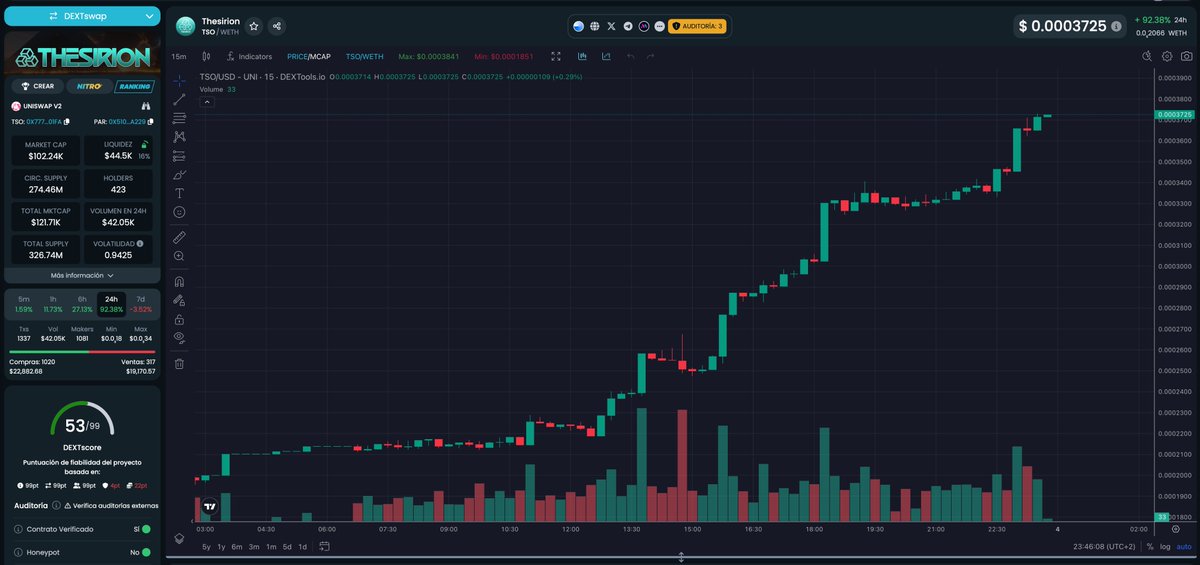Open the project Telegram link
The image size is (1200, 565).
627,26
